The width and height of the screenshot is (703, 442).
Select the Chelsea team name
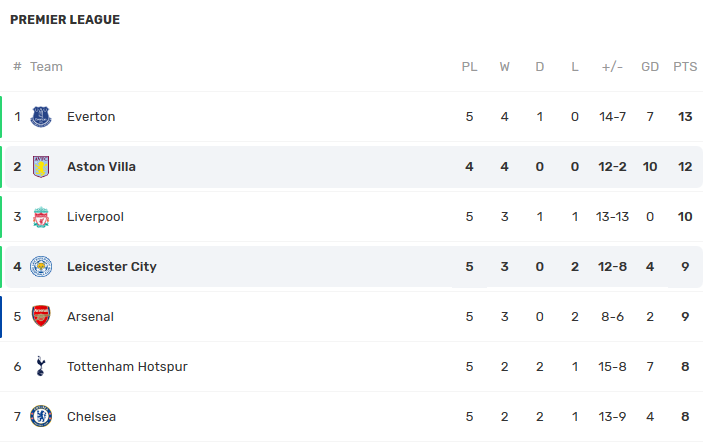click(91, 417)
